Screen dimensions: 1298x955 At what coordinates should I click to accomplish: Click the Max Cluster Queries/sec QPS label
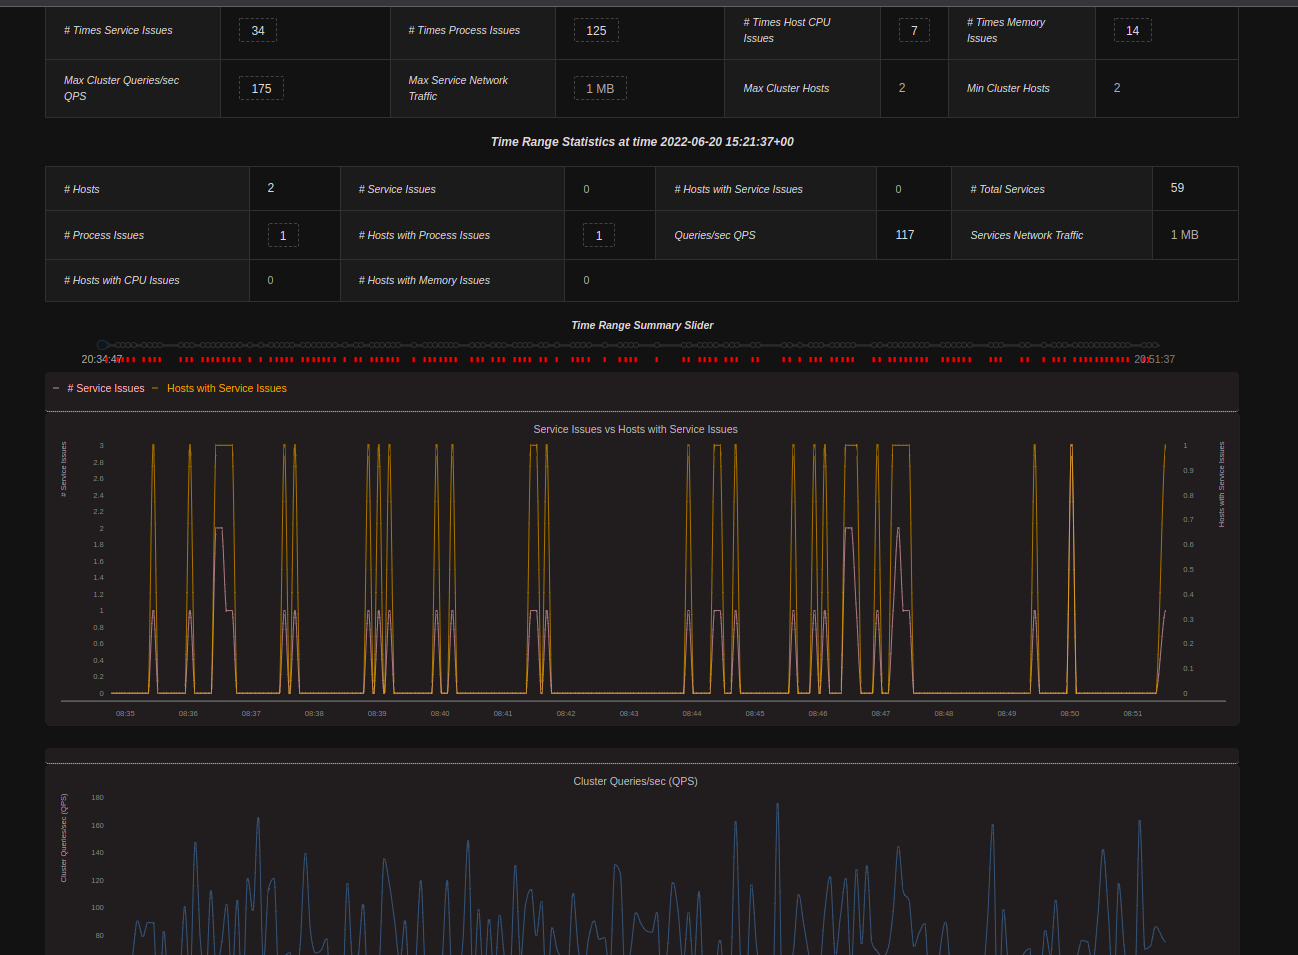[121, 88]
